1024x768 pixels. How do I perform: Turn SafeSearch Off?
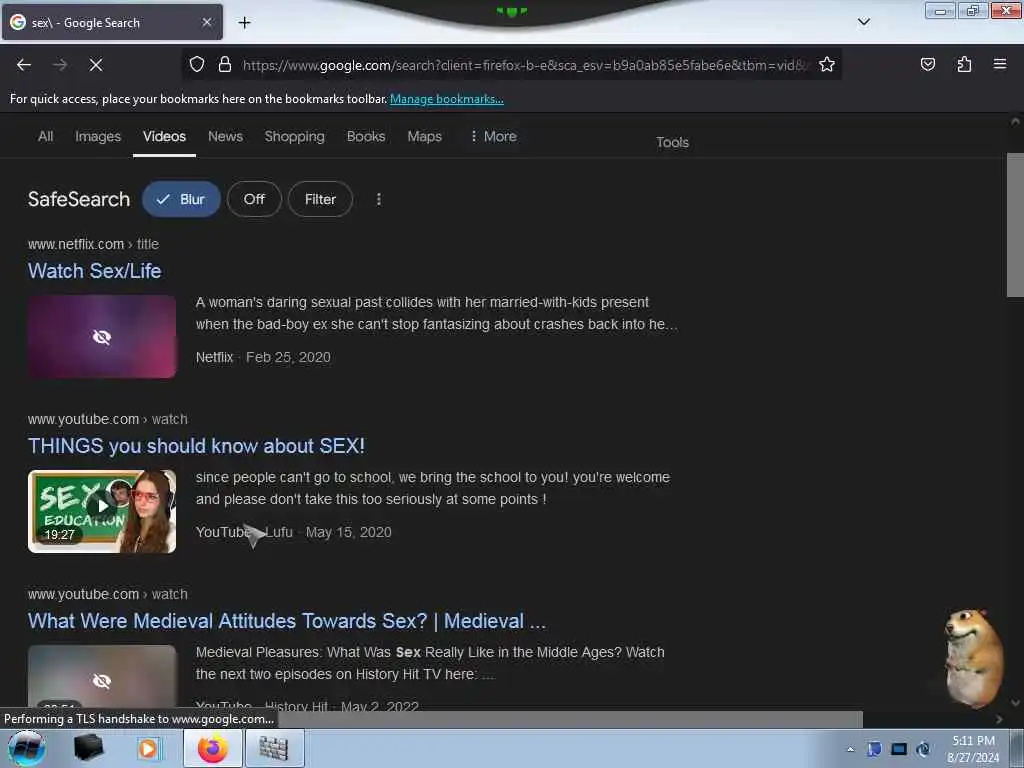pos(254,199)
